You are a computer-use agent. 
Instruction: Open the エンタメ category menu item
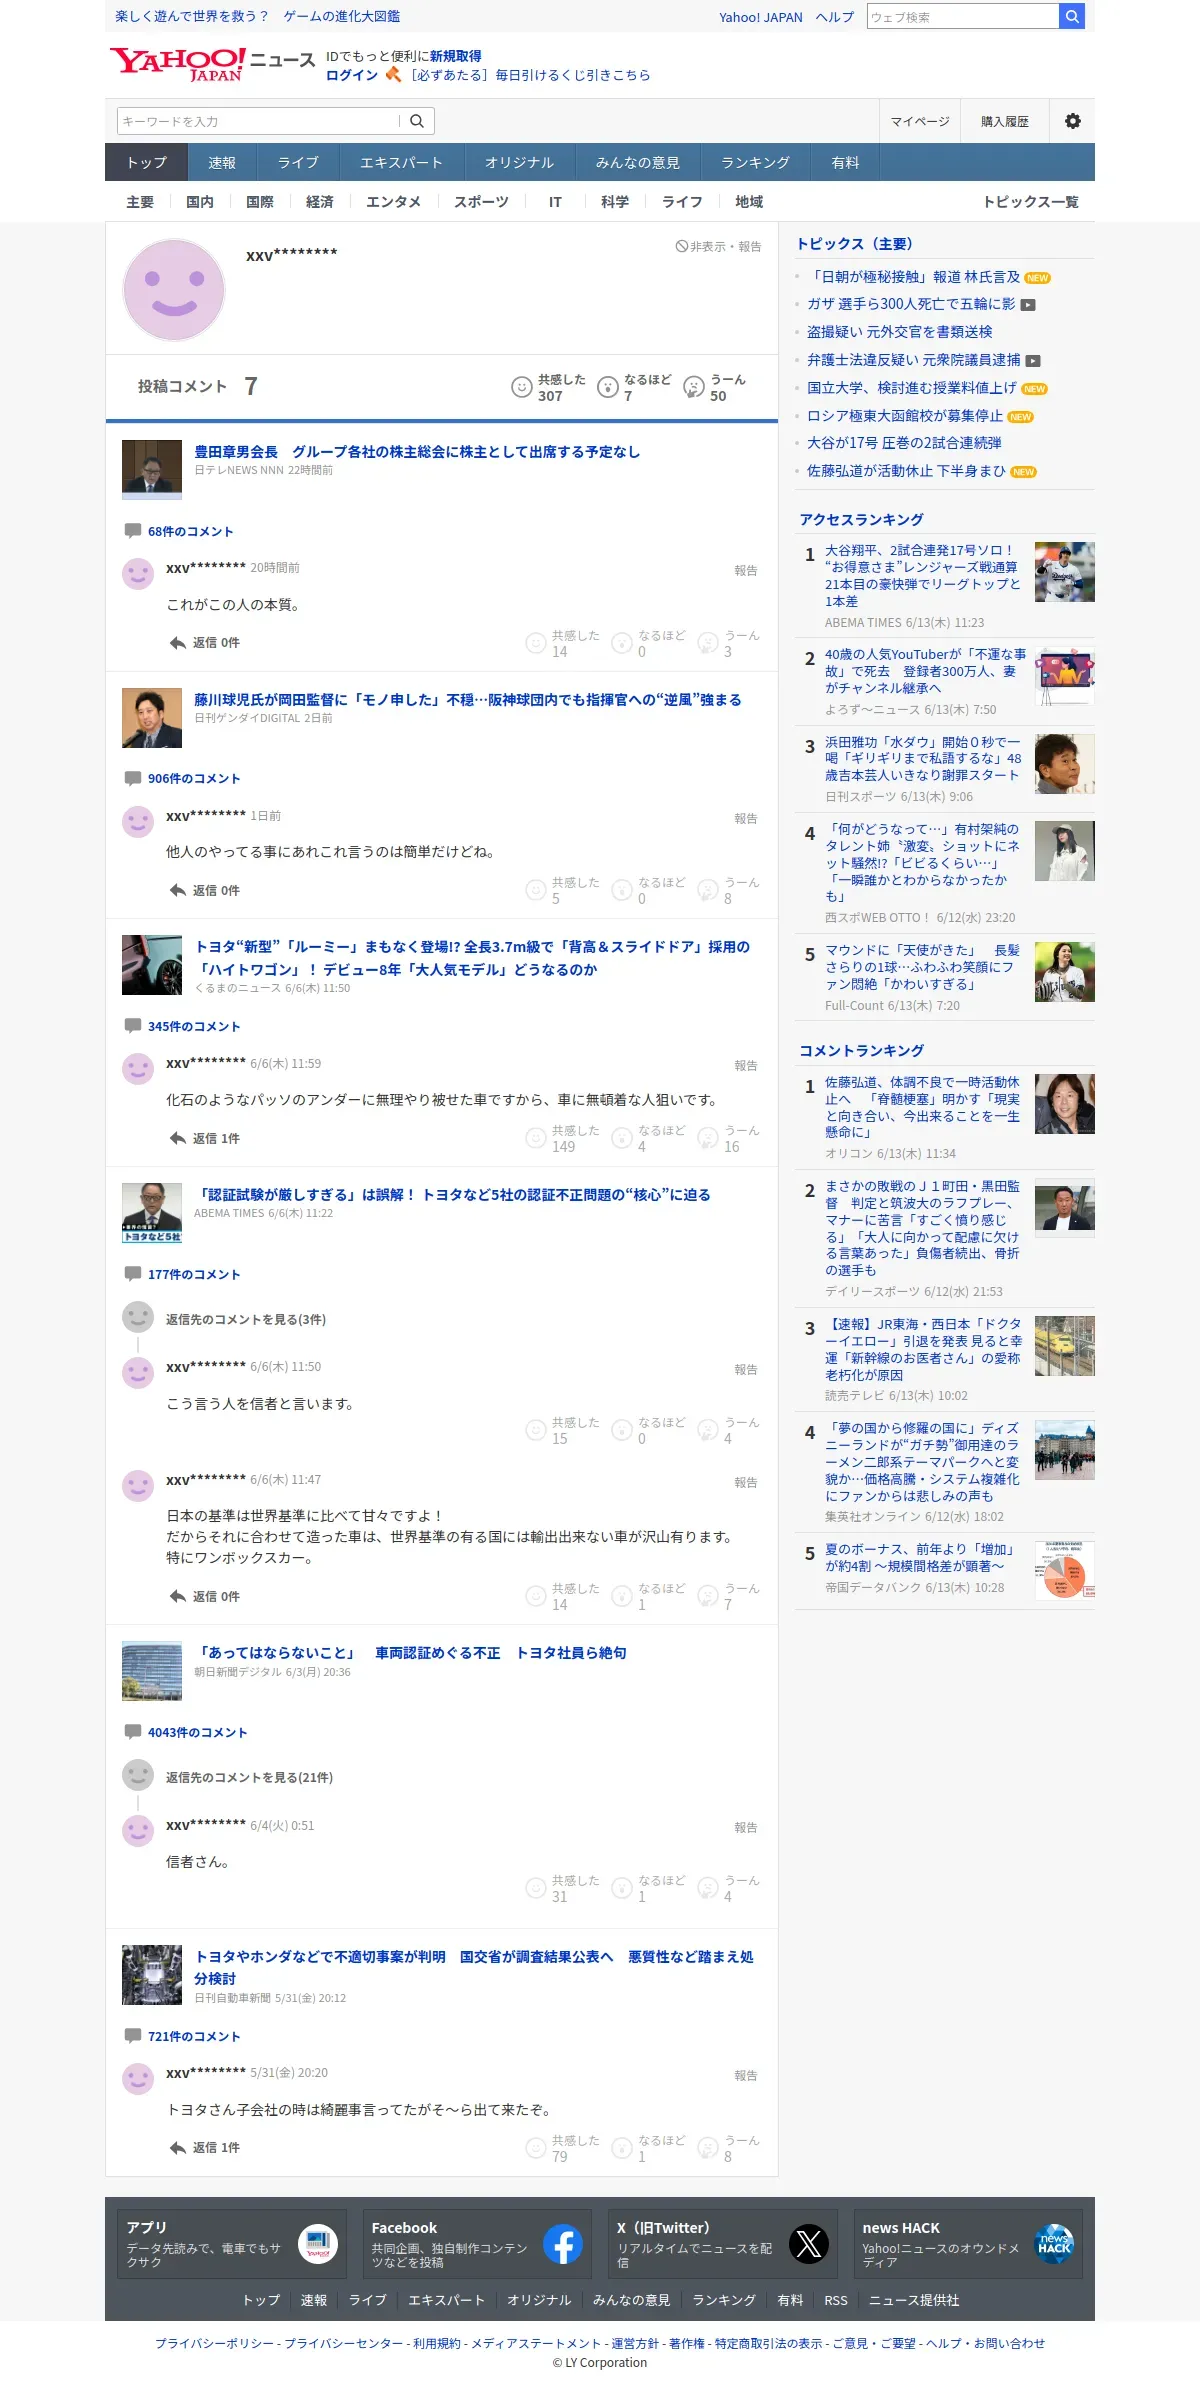point(393,202)
